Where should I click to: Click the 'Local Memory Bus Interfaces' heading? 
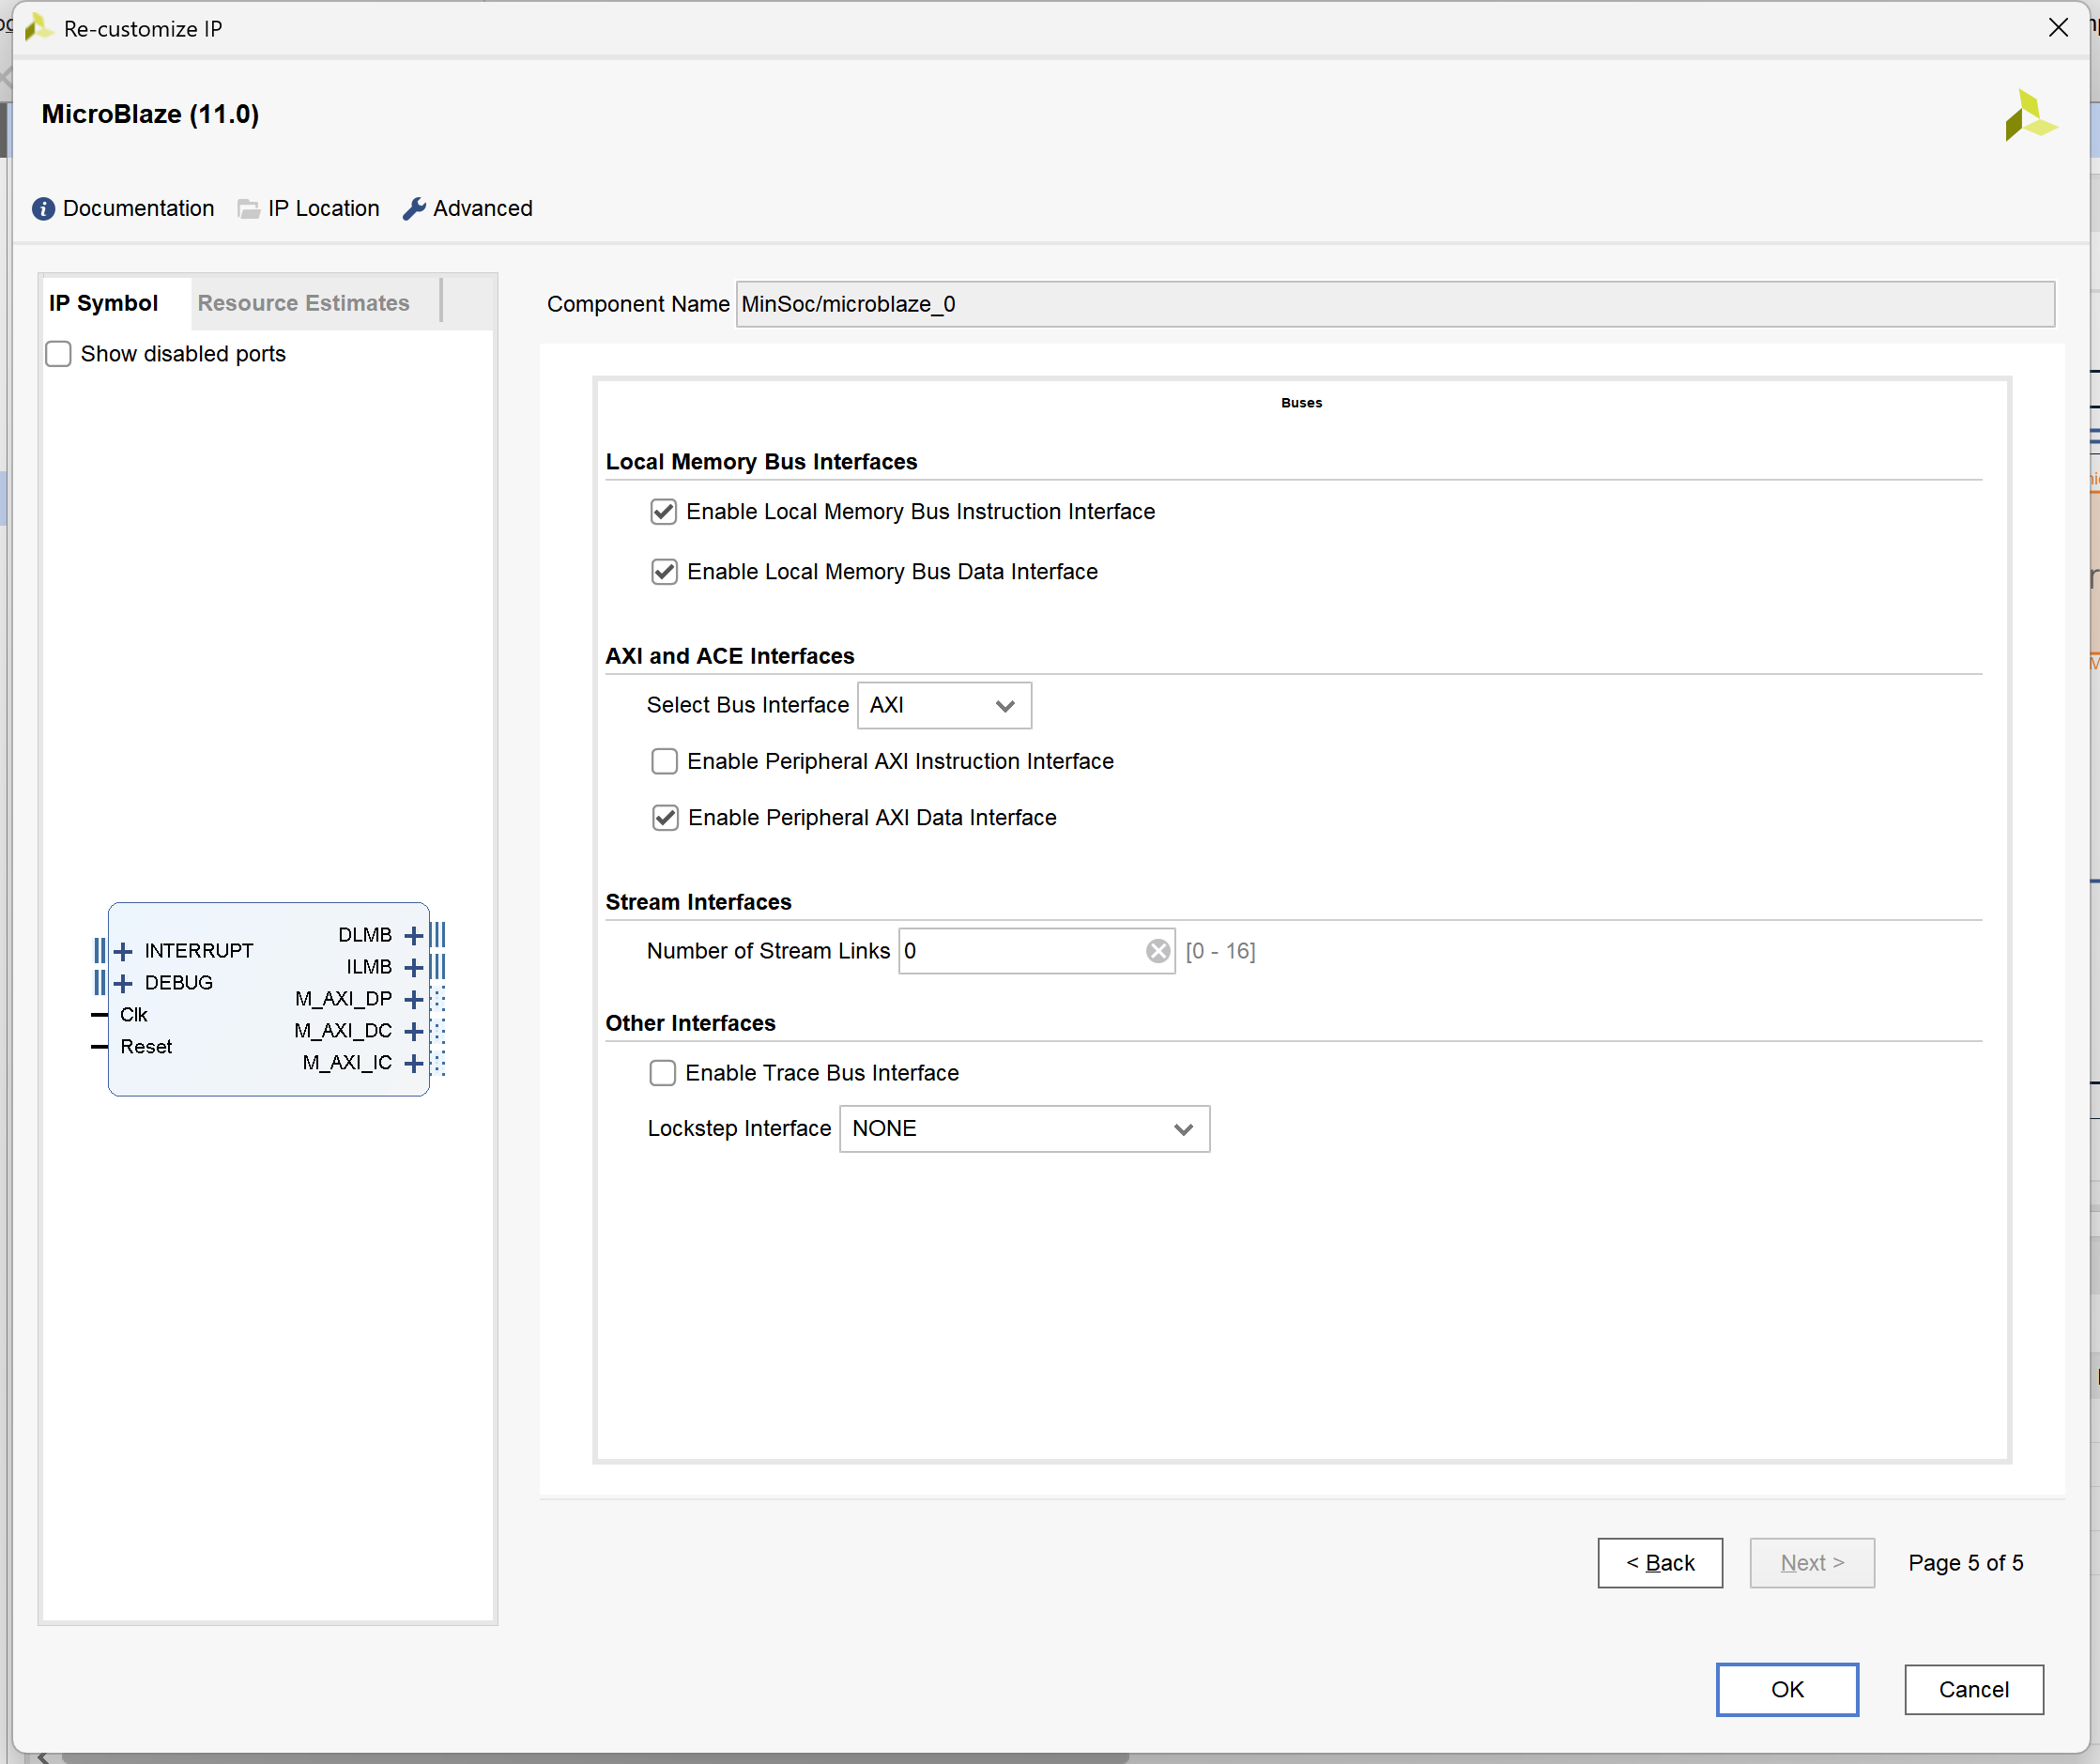[761, 462]
